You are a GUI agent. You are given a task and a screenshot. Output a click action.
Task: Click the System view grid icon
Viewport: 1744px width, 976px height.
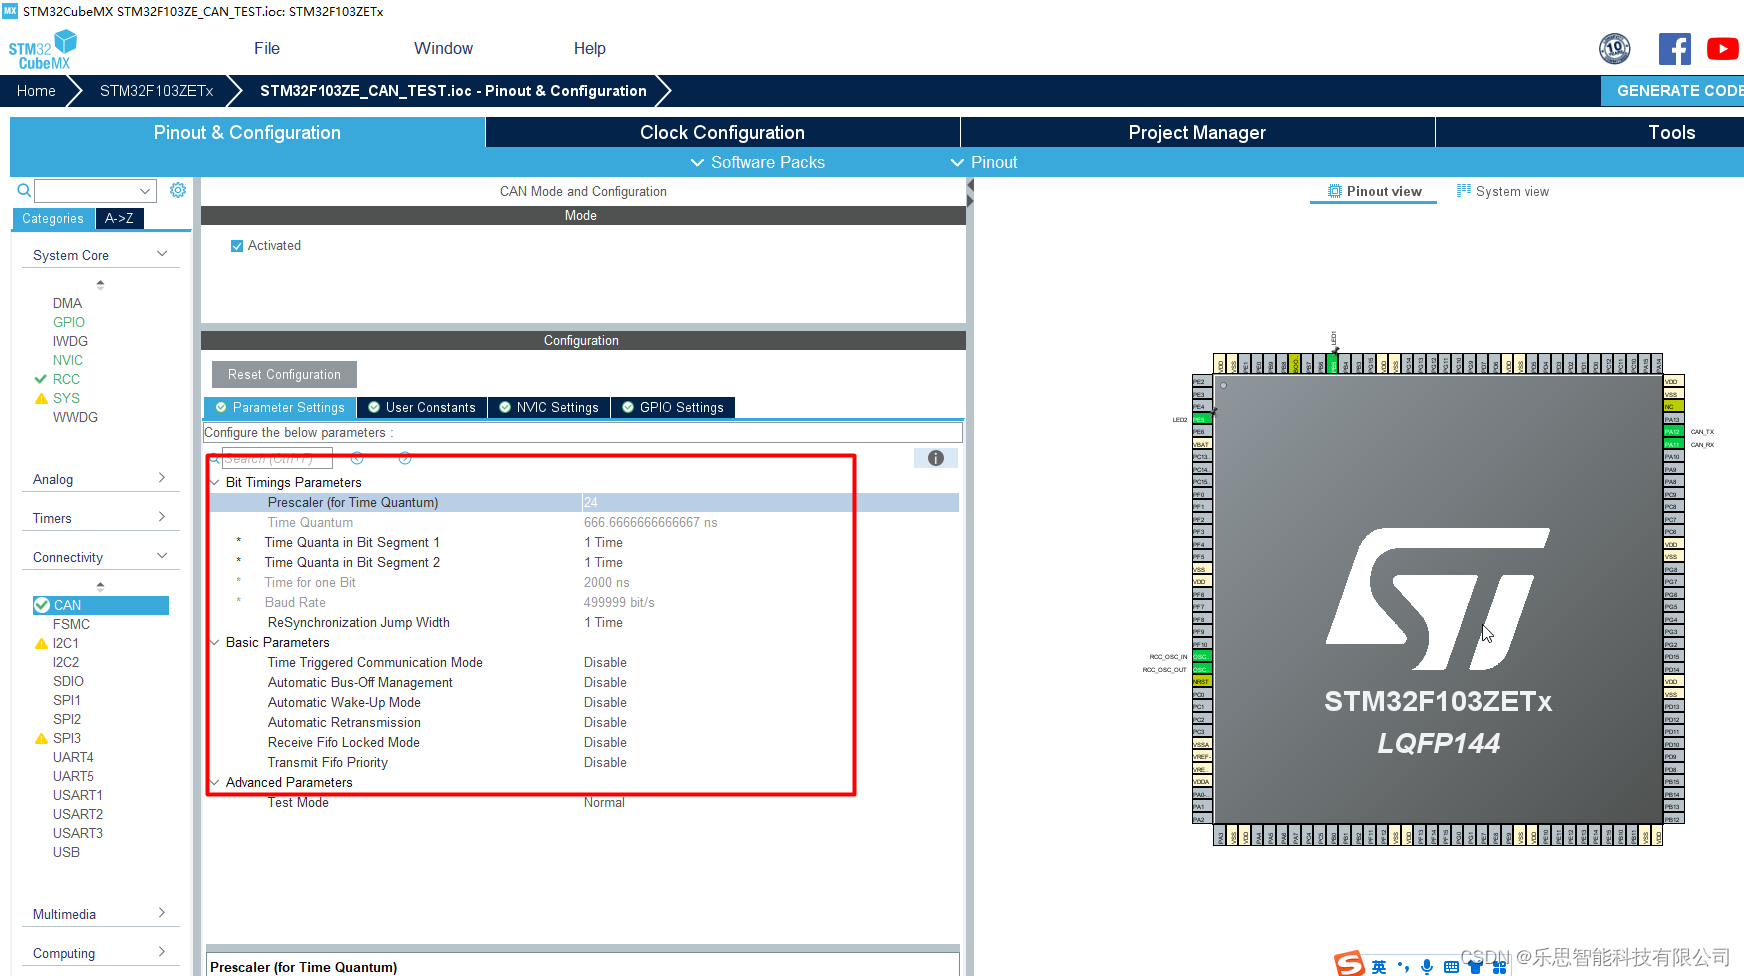tap(1464, 190)
